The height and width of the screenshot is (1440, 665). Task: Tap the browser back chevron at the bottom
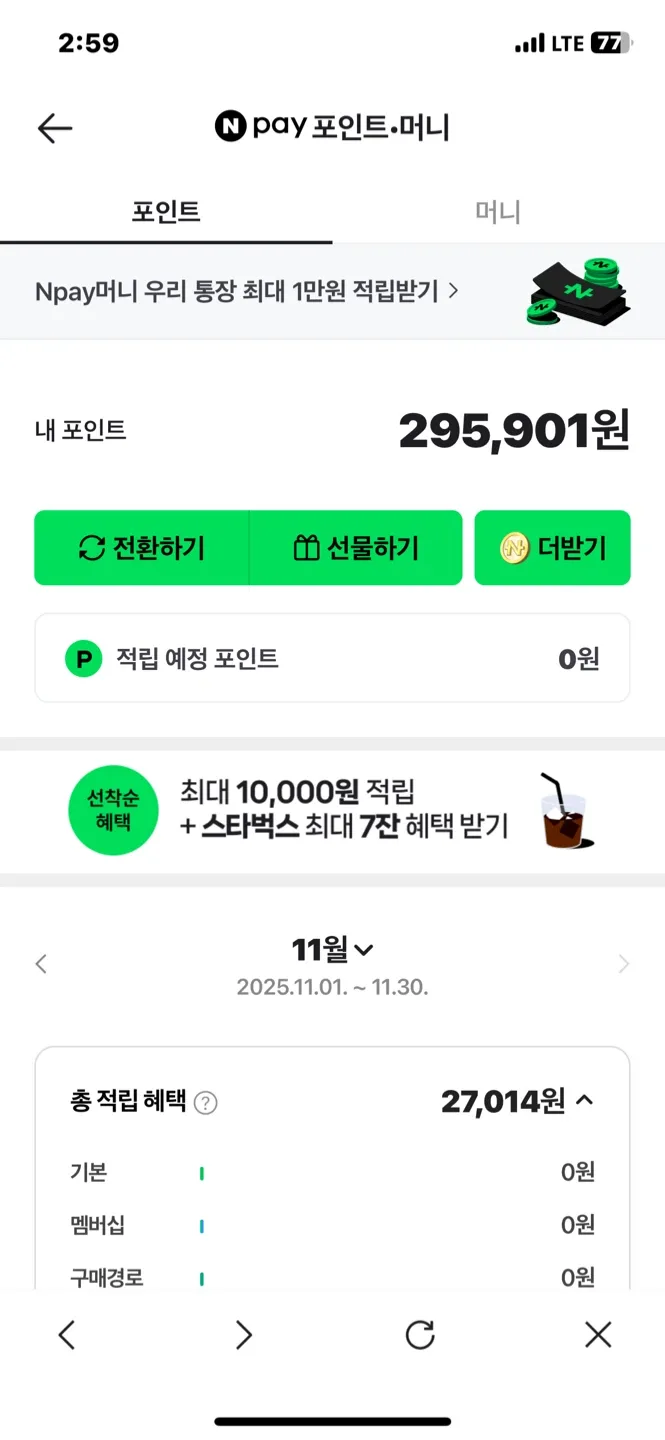[x=67, y=1334]
